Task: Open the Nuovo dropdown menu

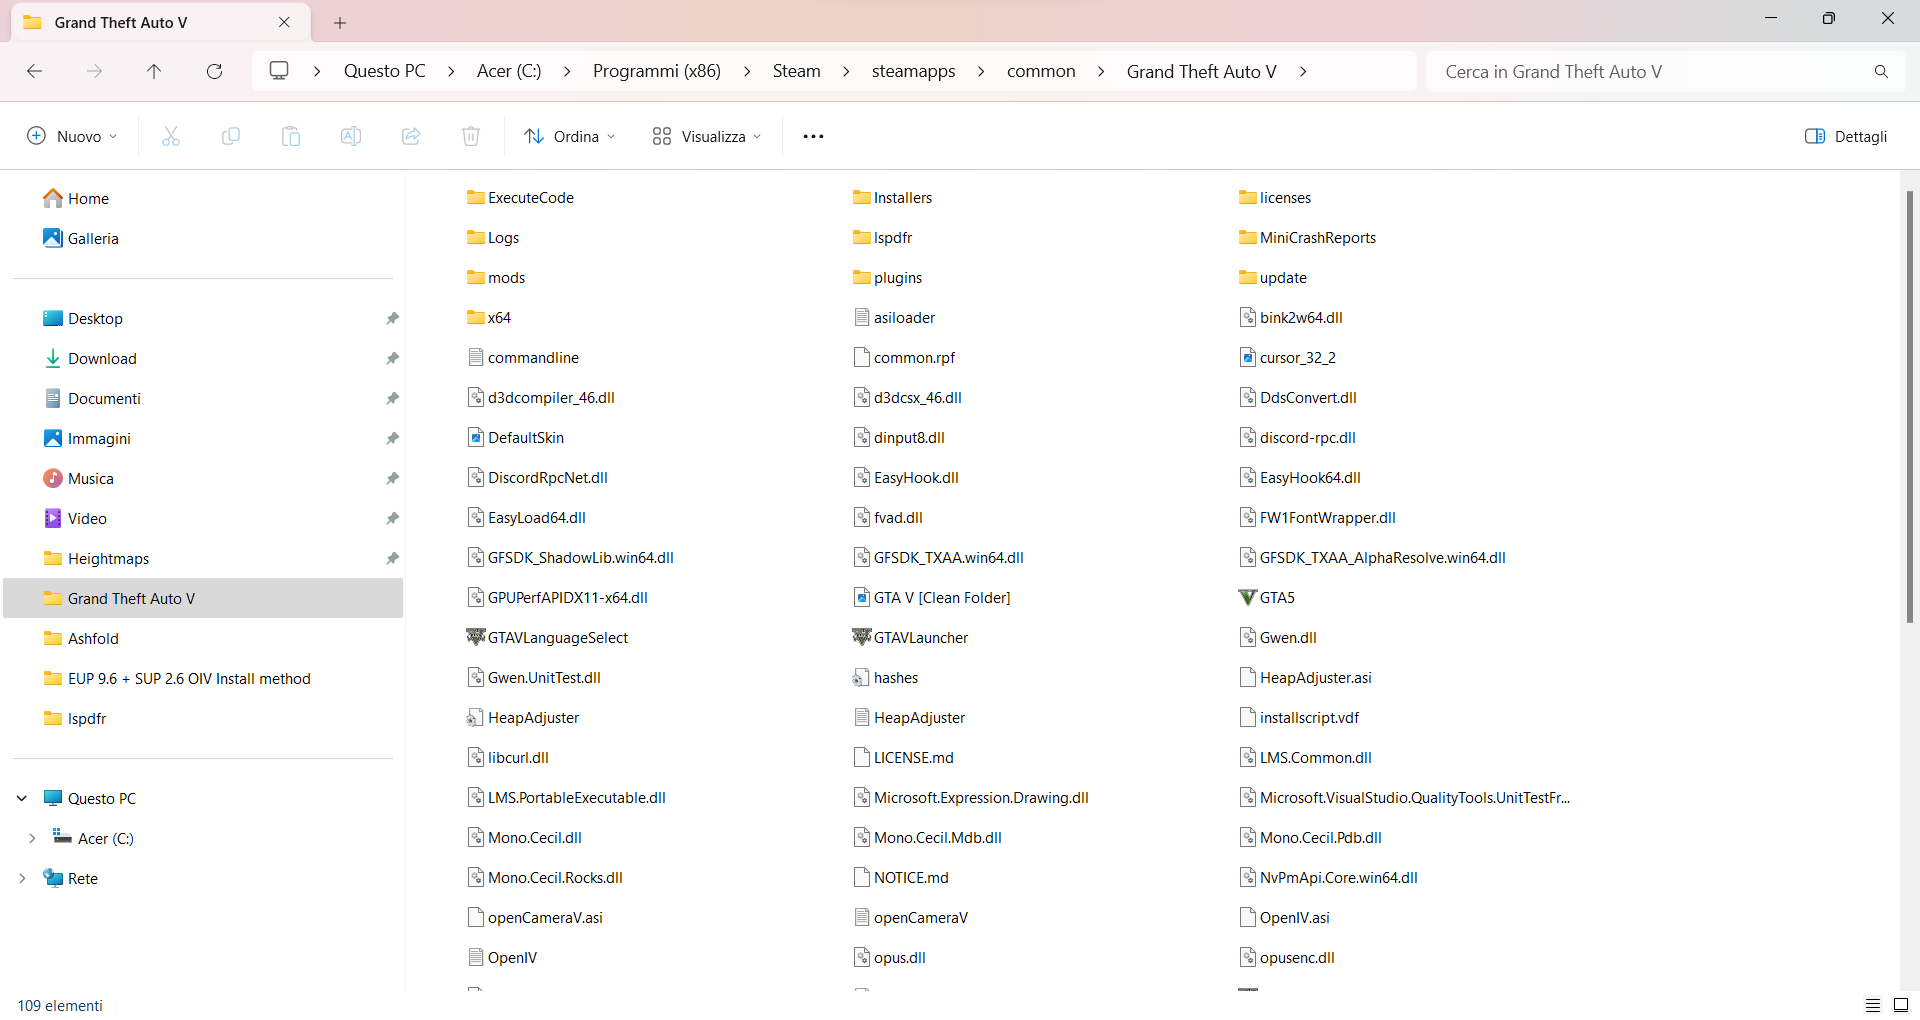Action: point(72,136)
